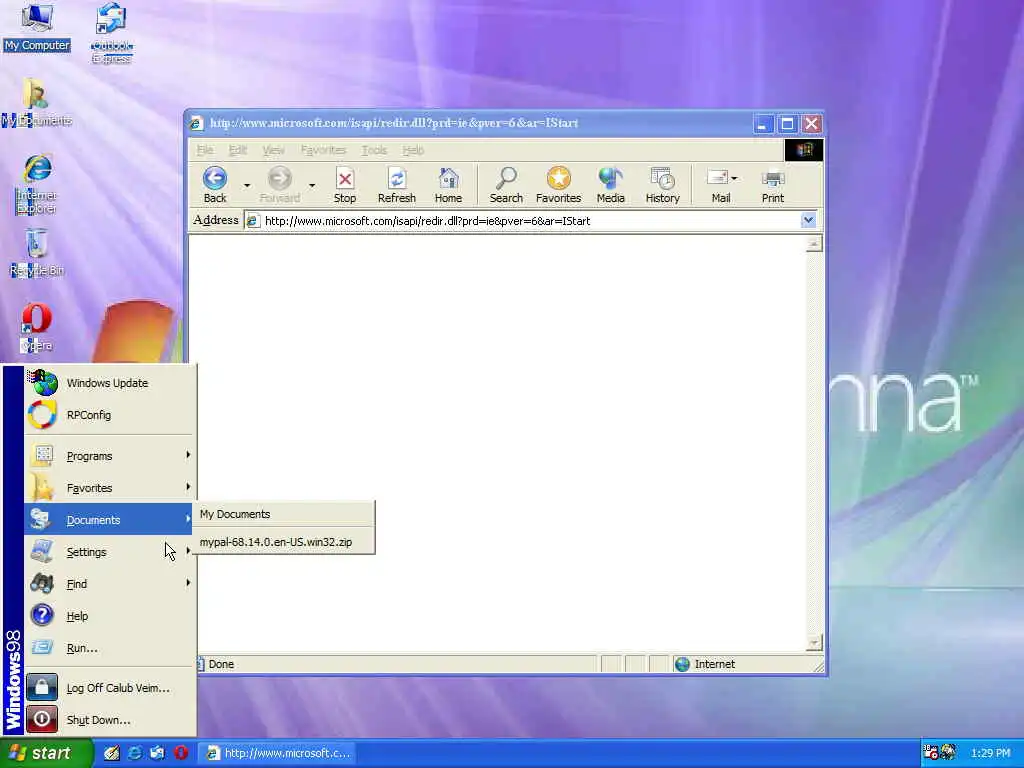
Task: Open the File menu
Action: tap(204, 150)
